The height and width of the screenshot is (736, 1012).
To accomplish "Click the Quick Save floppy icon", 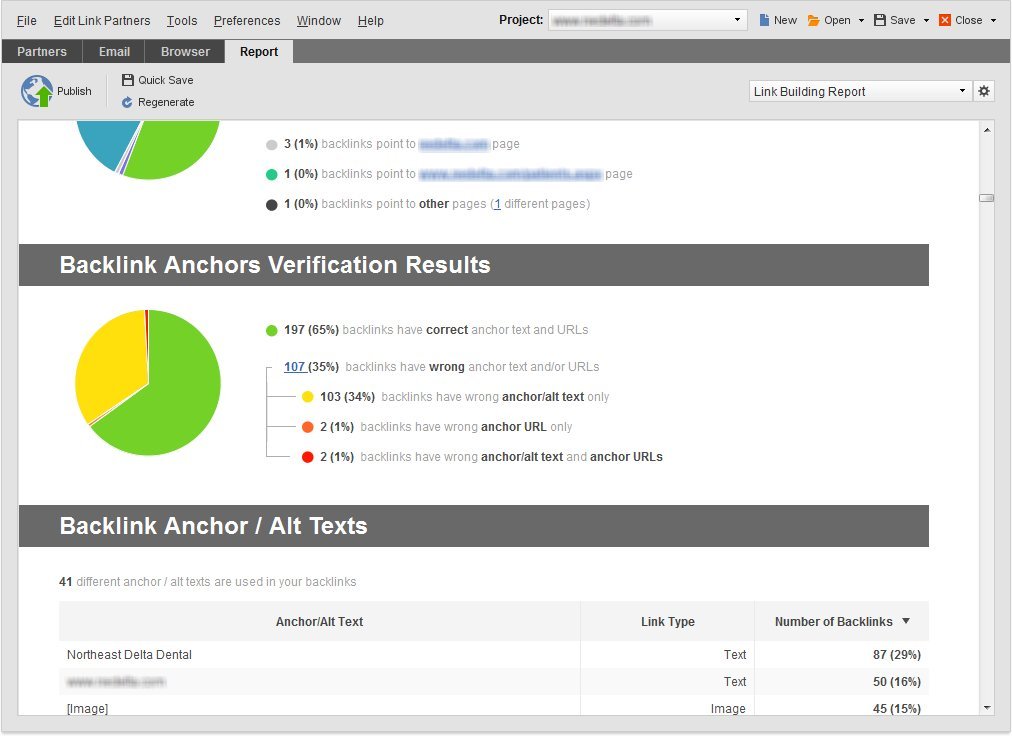I will [x=128, y=80].
